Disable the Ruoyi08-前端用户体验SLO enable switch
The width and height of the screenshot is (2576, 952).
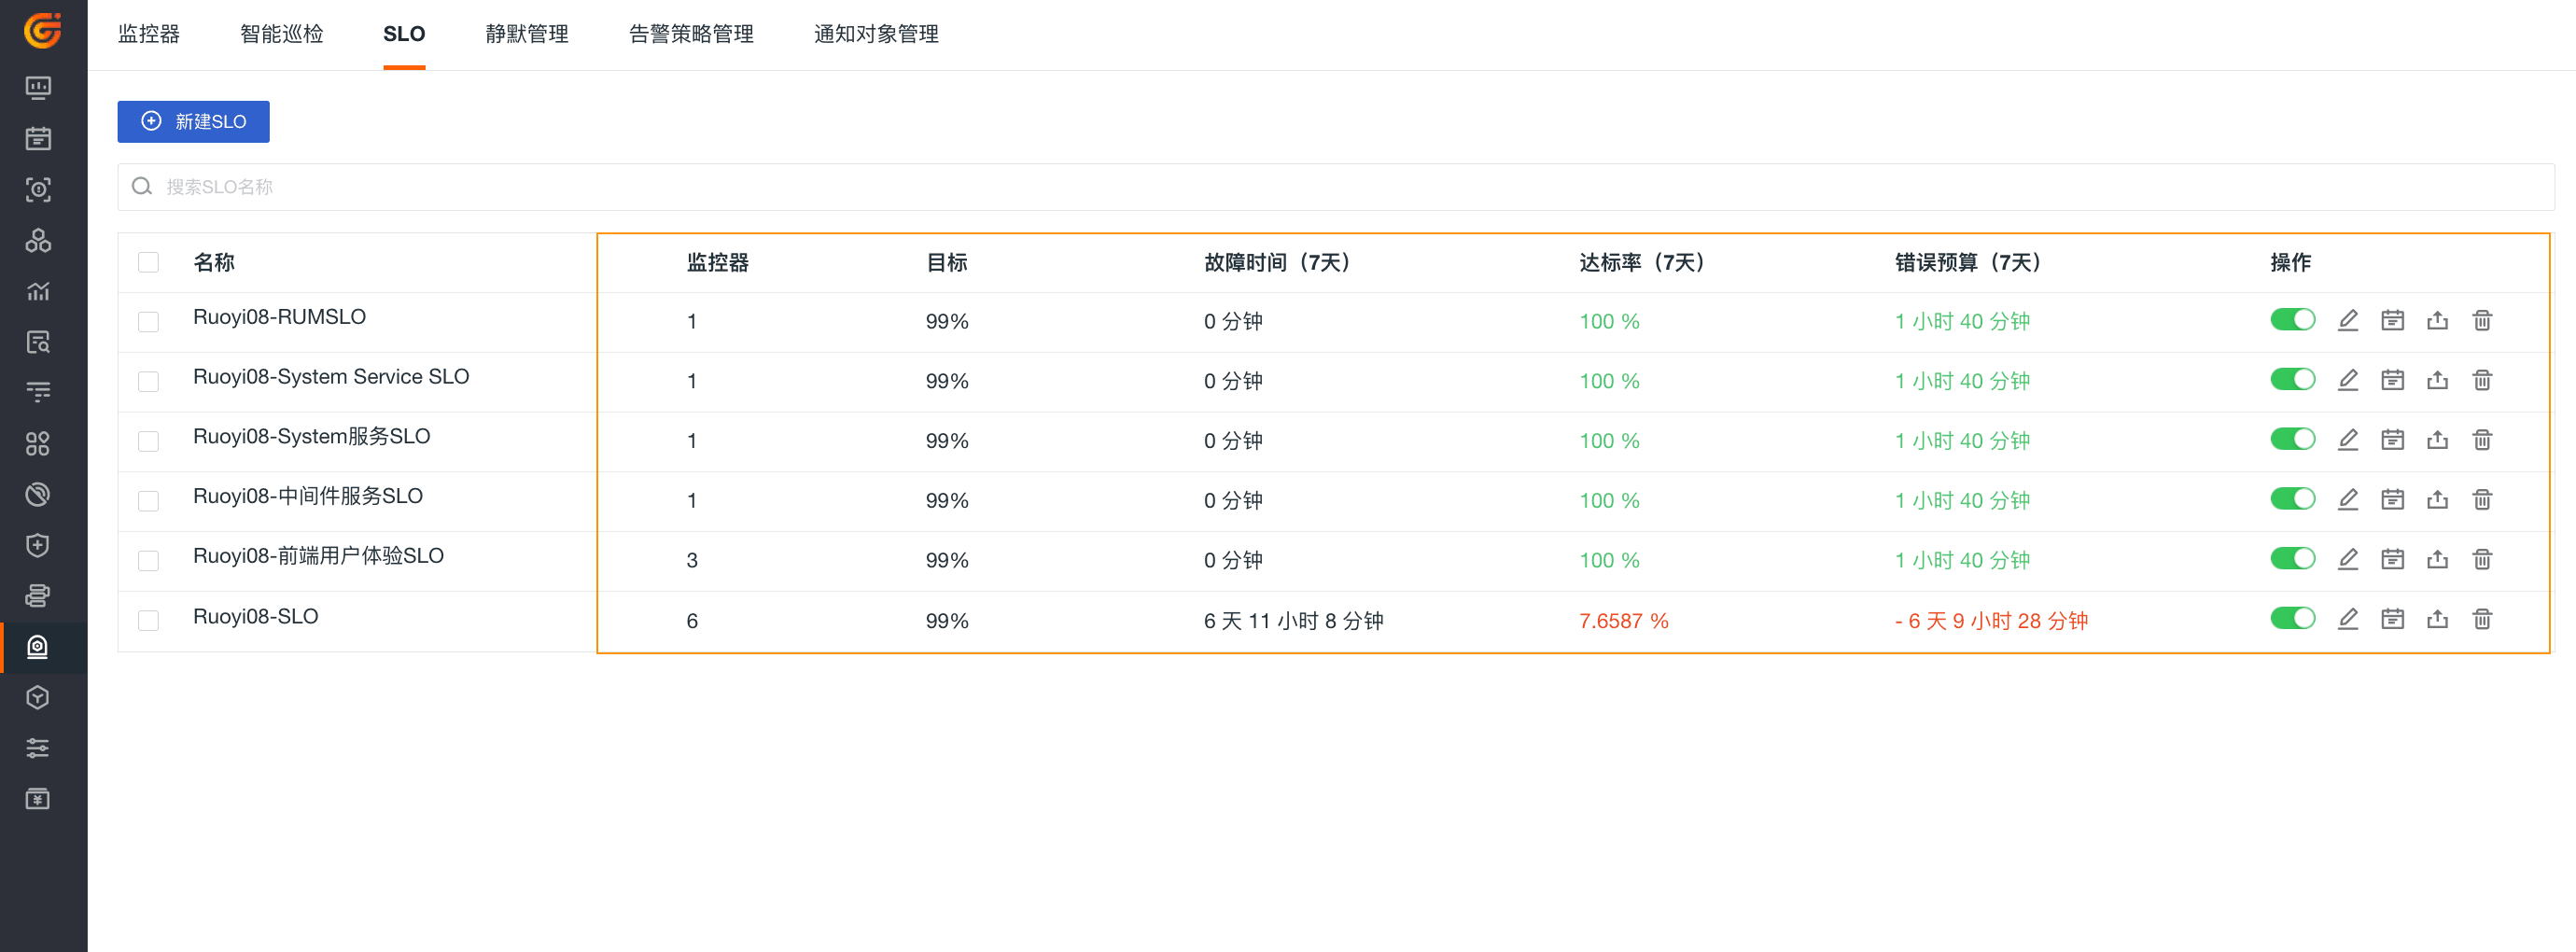pyautogui.click(x=2292, y=558)
